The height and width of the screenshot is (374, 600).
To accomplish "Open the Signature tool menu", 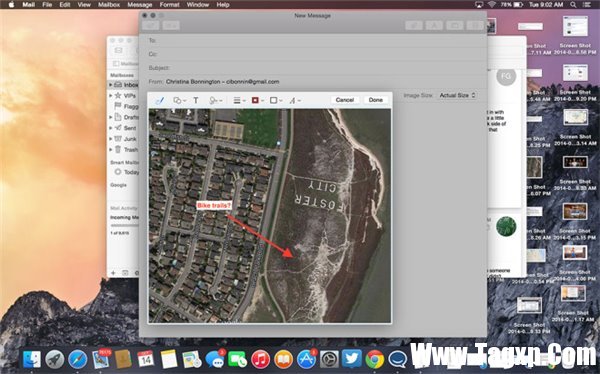I will [x=215, y=100].
